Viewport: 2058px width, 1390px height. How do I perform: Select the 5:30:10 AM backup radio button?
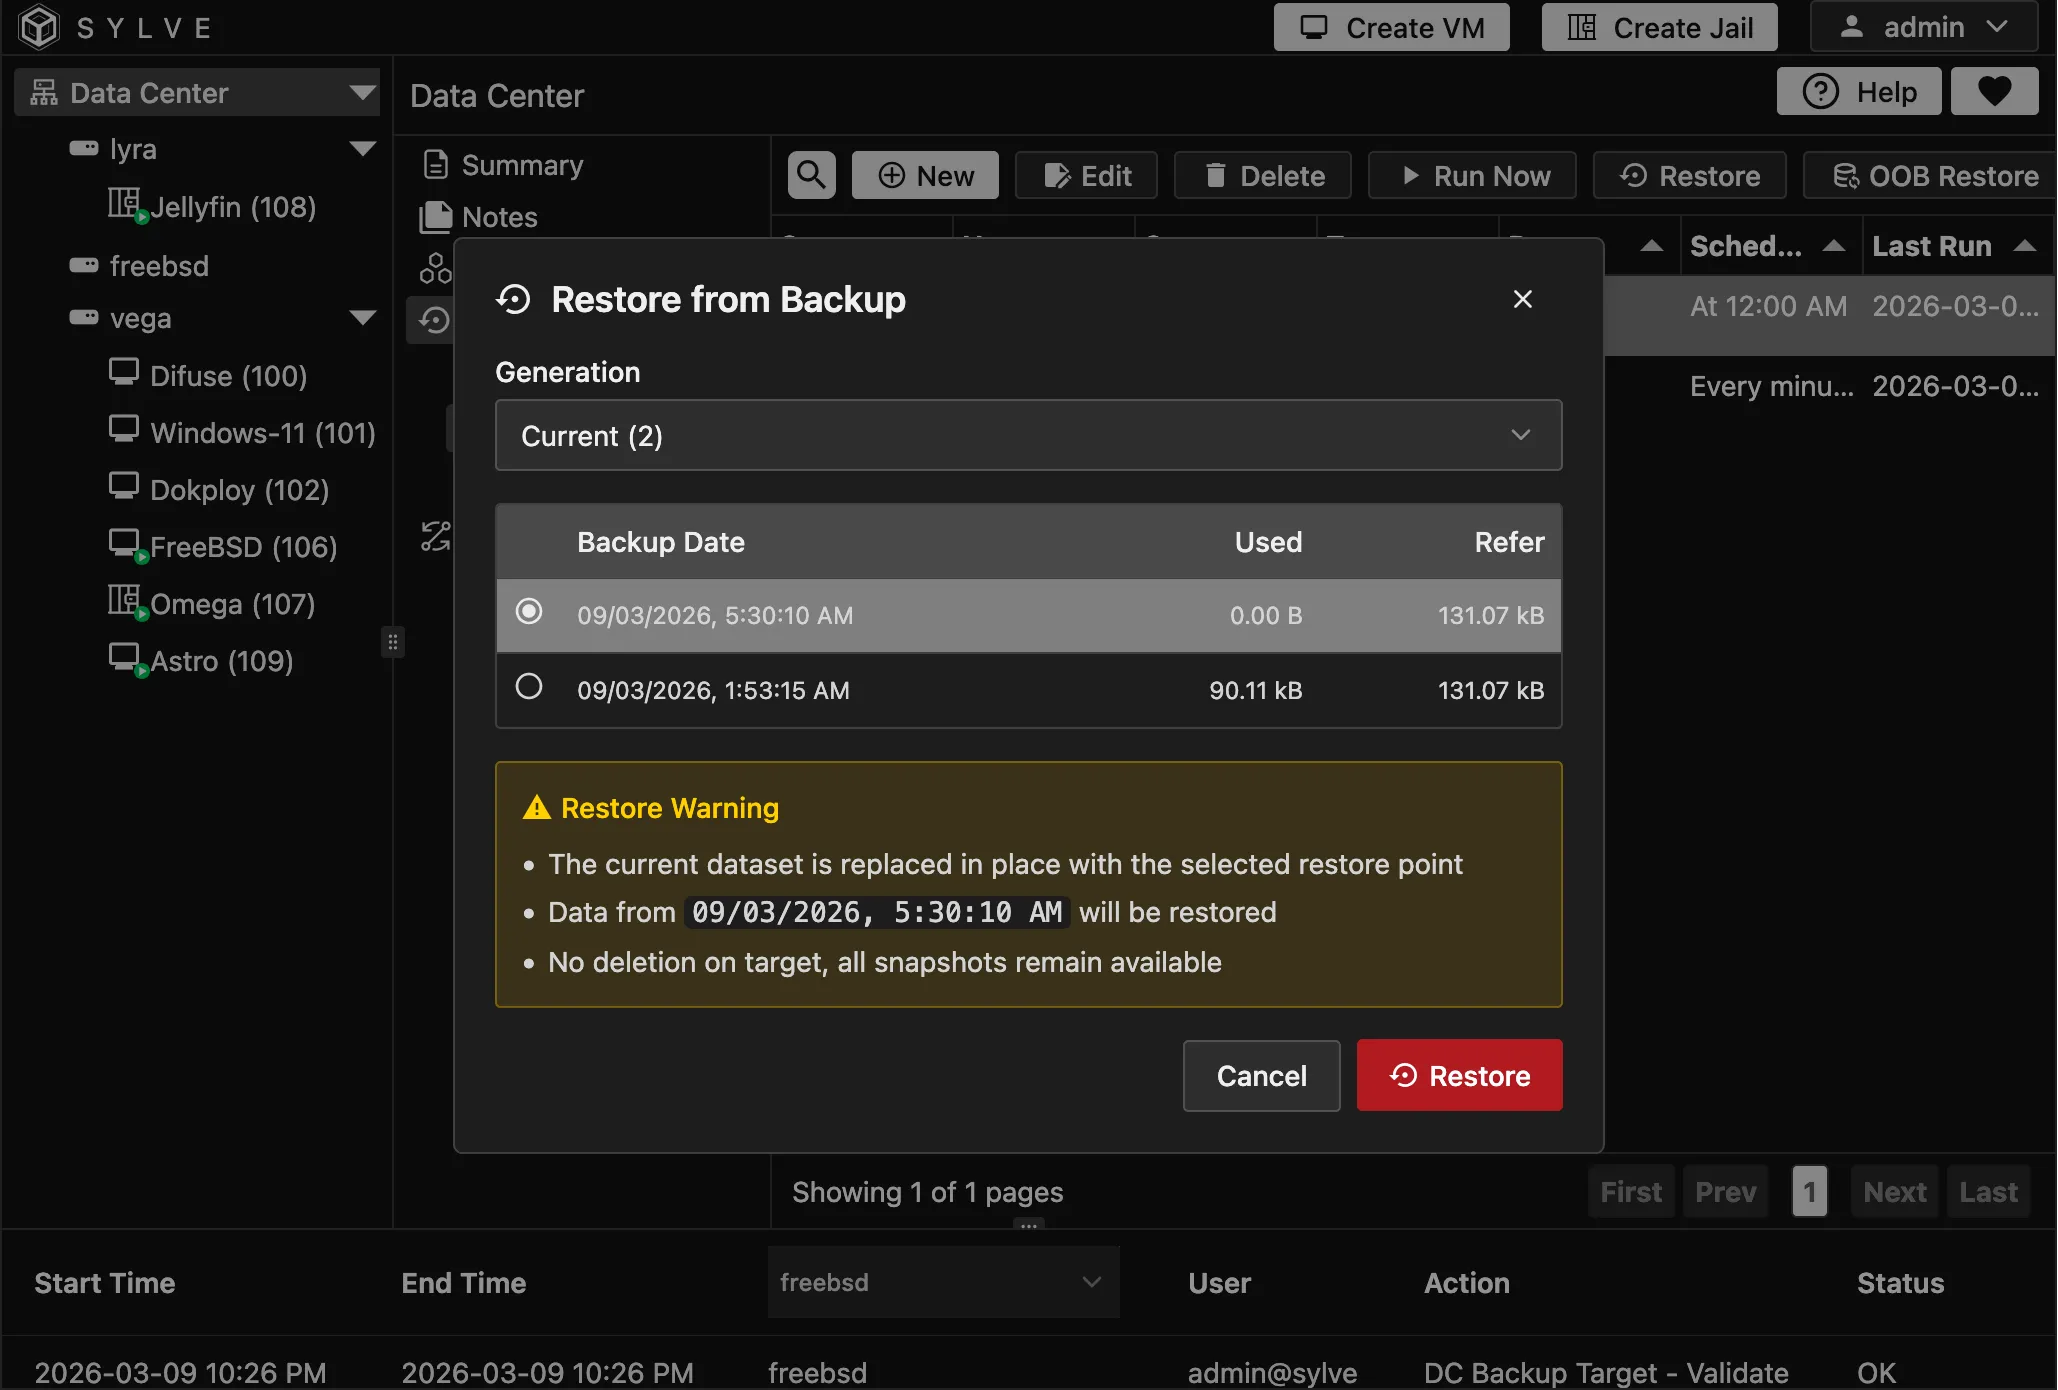point(529,612)
